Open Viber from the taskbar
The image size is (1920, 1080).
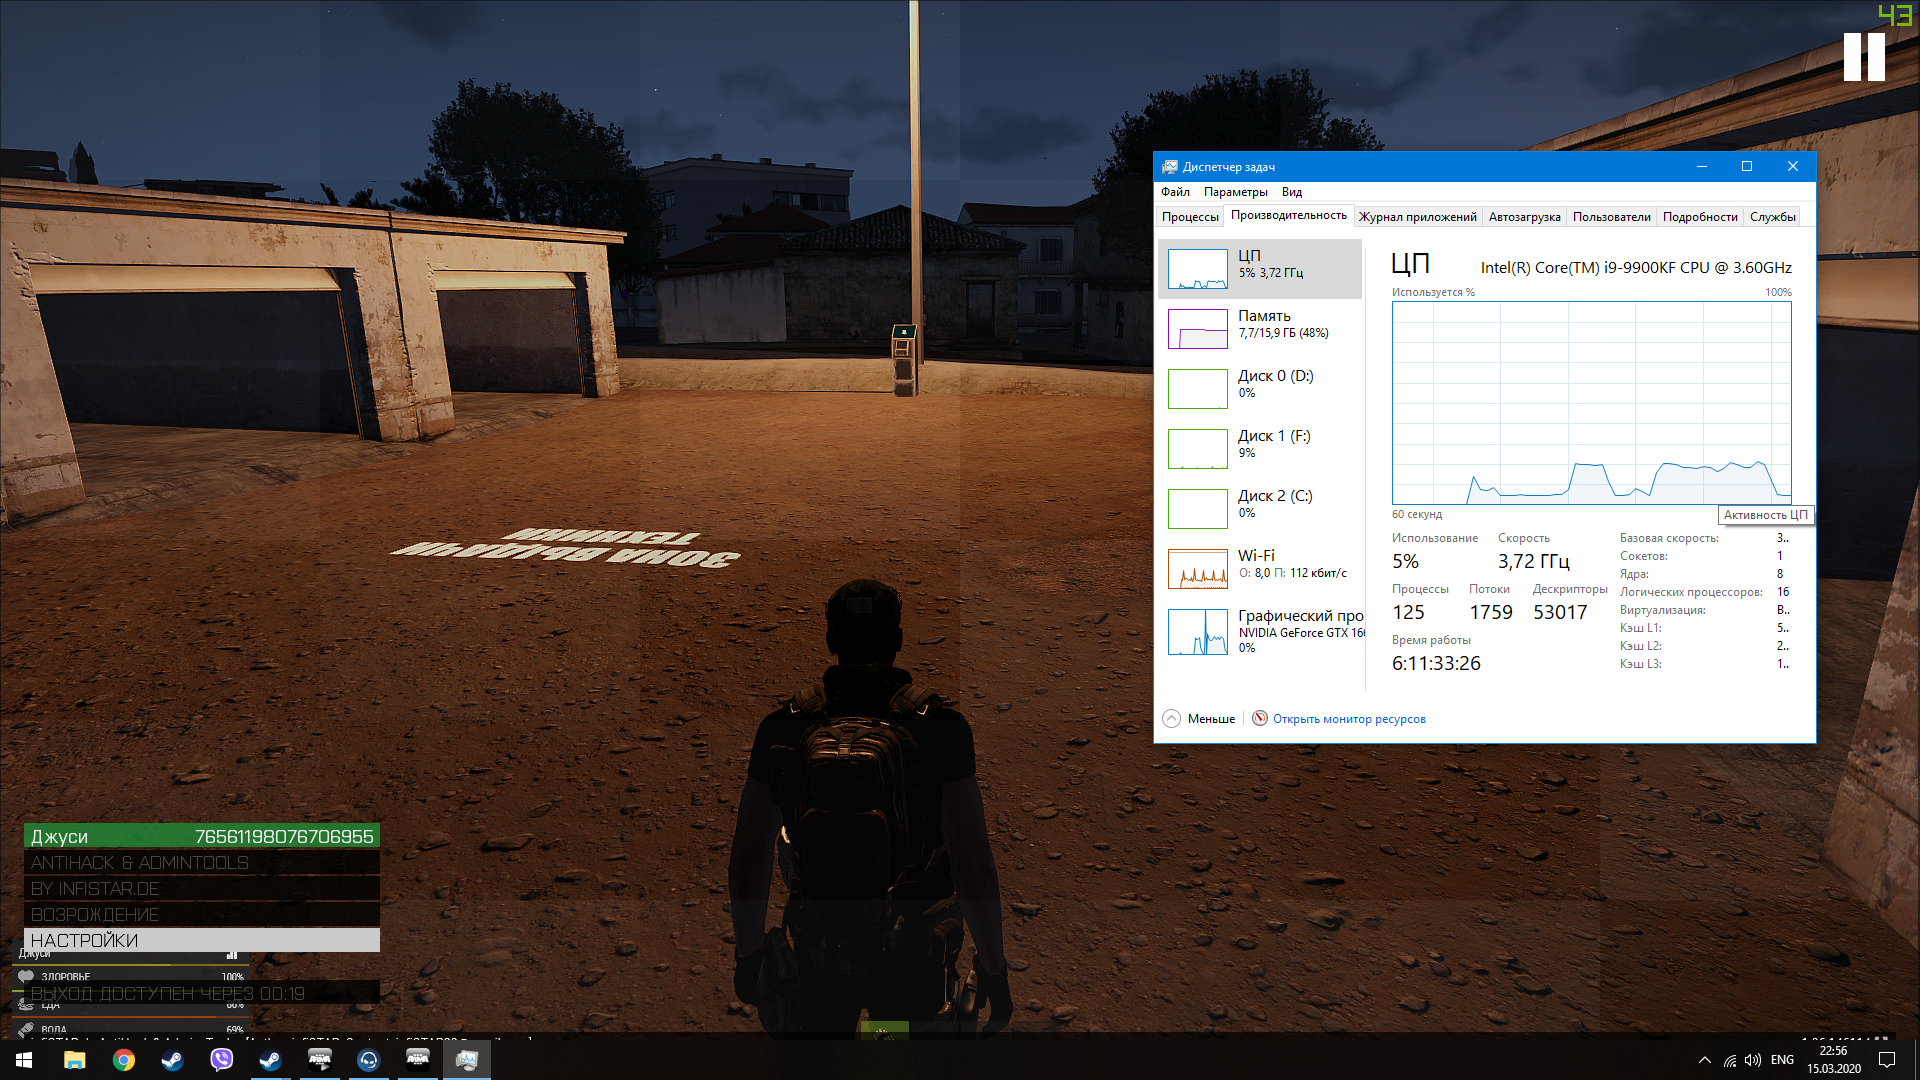tap(221, 1060)
